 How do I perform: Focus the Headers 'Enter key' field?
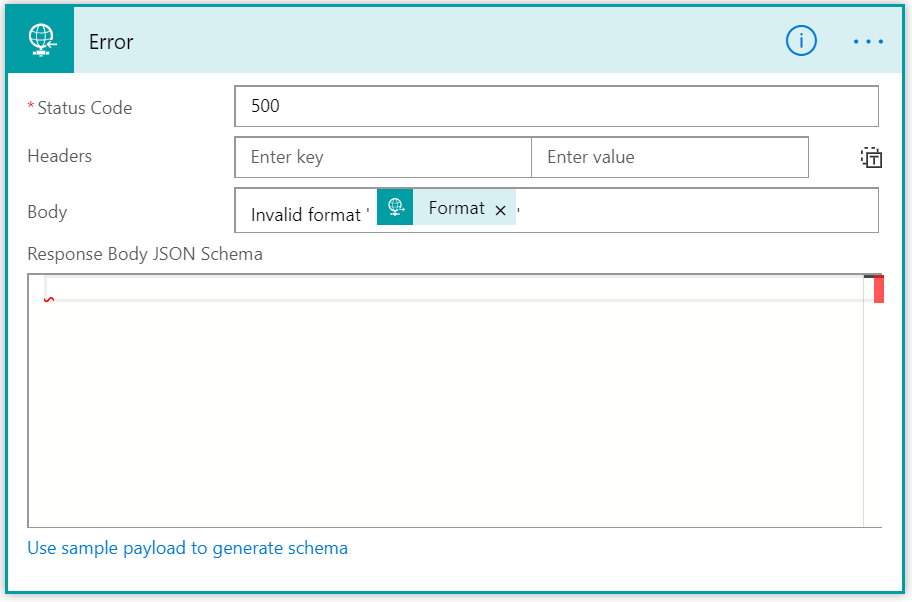coord(383,157)
